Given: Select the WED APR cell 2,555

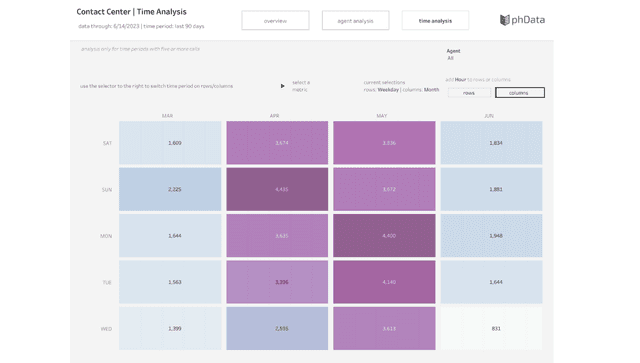Looking at the screenshot, I should coord(277,328).
